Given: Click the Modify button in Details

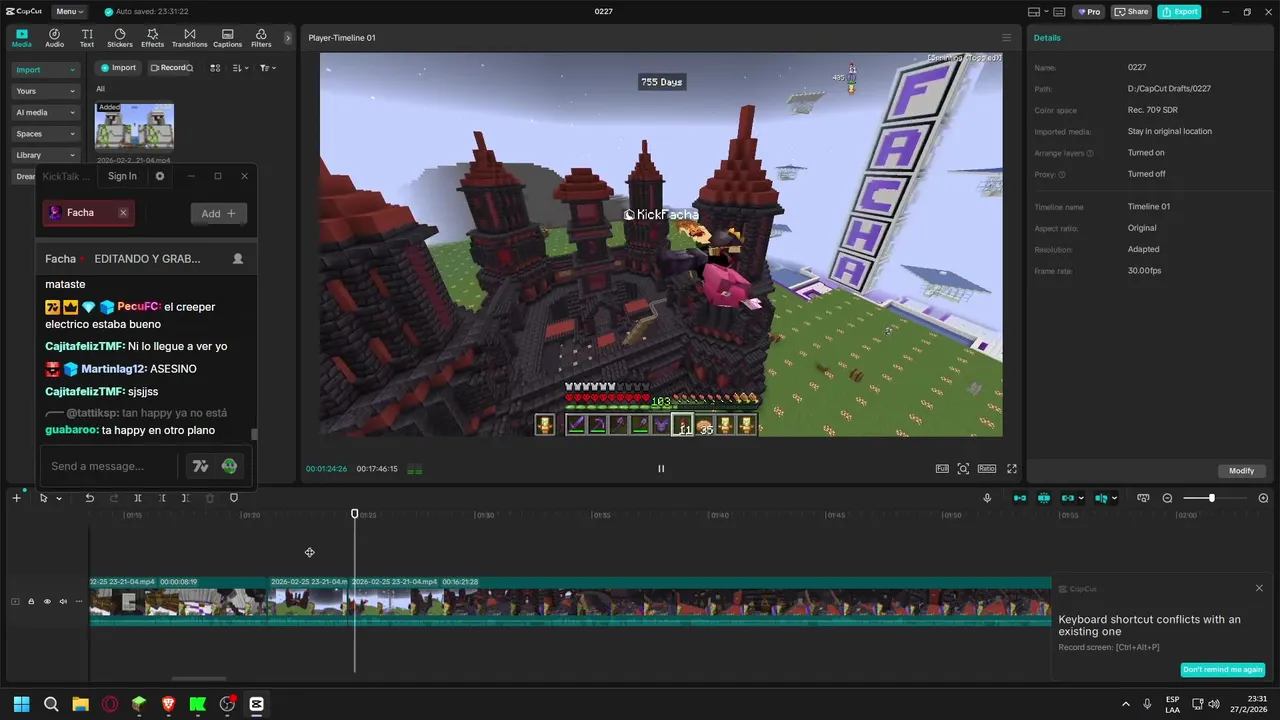Looking at the screenshot, I should point(1241,471).
